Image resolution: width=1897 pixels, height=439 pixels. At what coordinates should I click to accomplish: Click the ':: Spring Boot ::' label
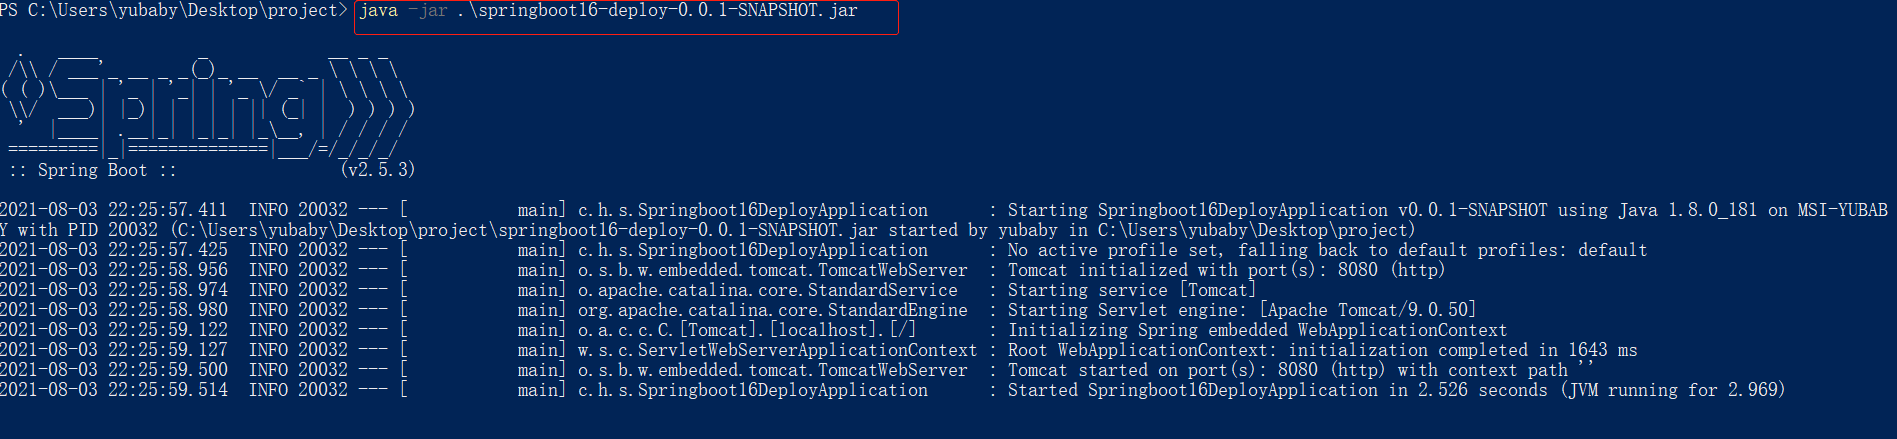click(92, 170)
